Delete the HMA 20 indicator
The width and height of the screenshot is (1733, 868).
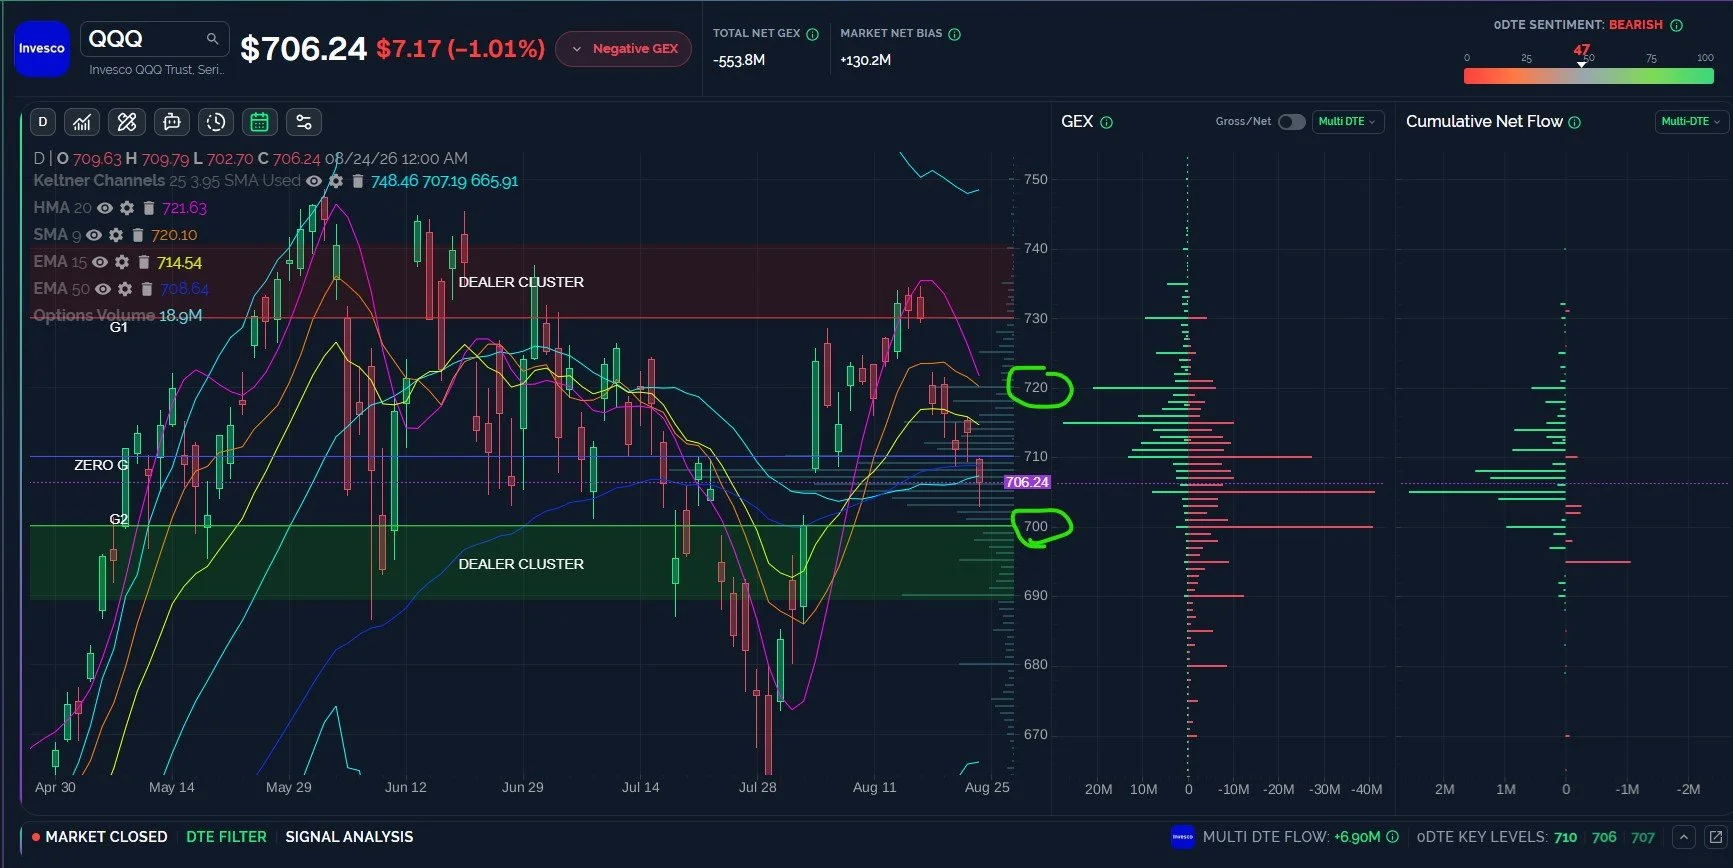148,208
